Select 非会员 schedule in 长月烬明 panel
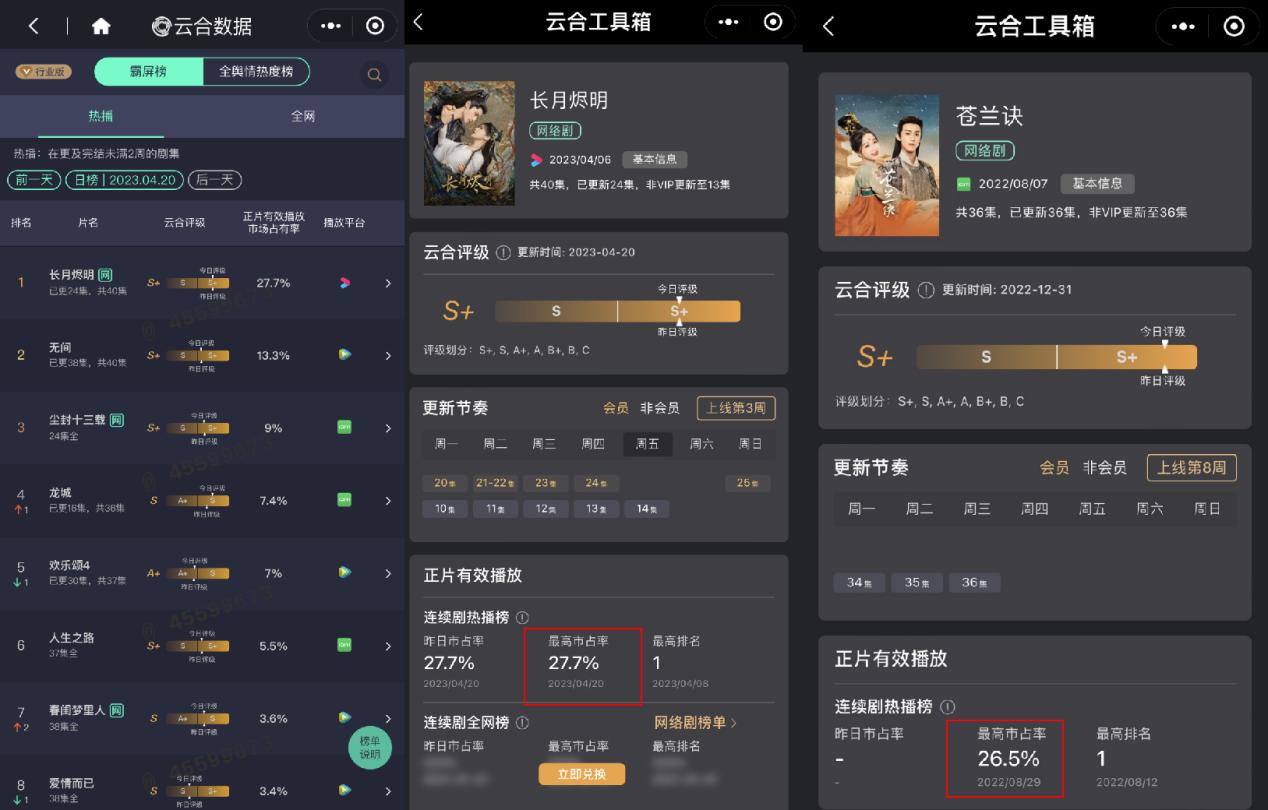 660,408
